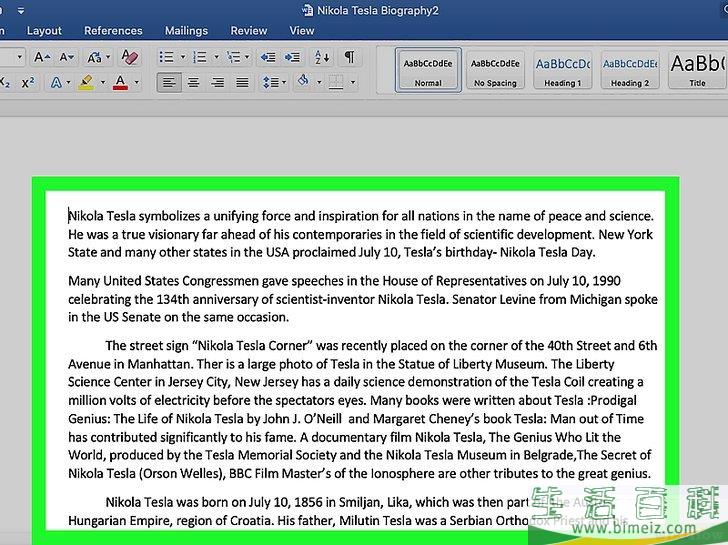Open the View tab
Viewport: 728px width, 545px height.
point(302,31)
